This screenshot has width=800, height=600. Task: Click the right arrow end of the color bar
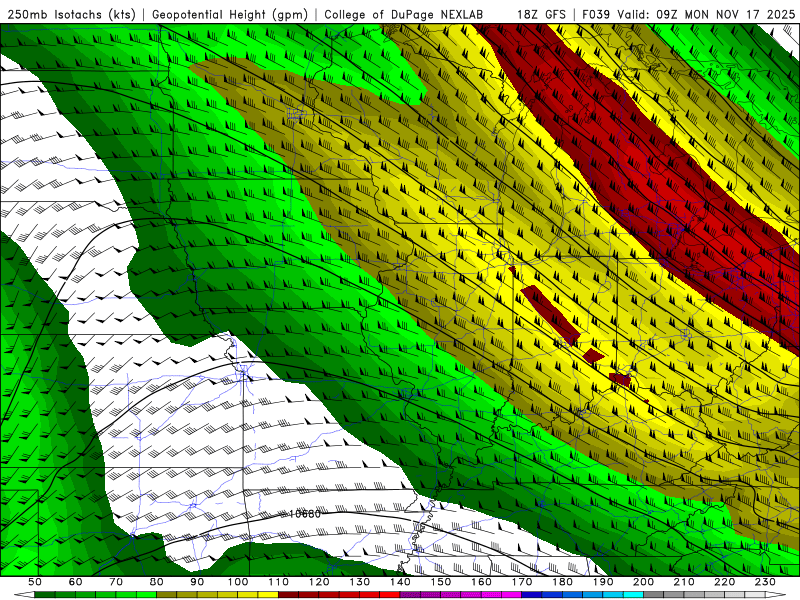(x=776, y=594)
